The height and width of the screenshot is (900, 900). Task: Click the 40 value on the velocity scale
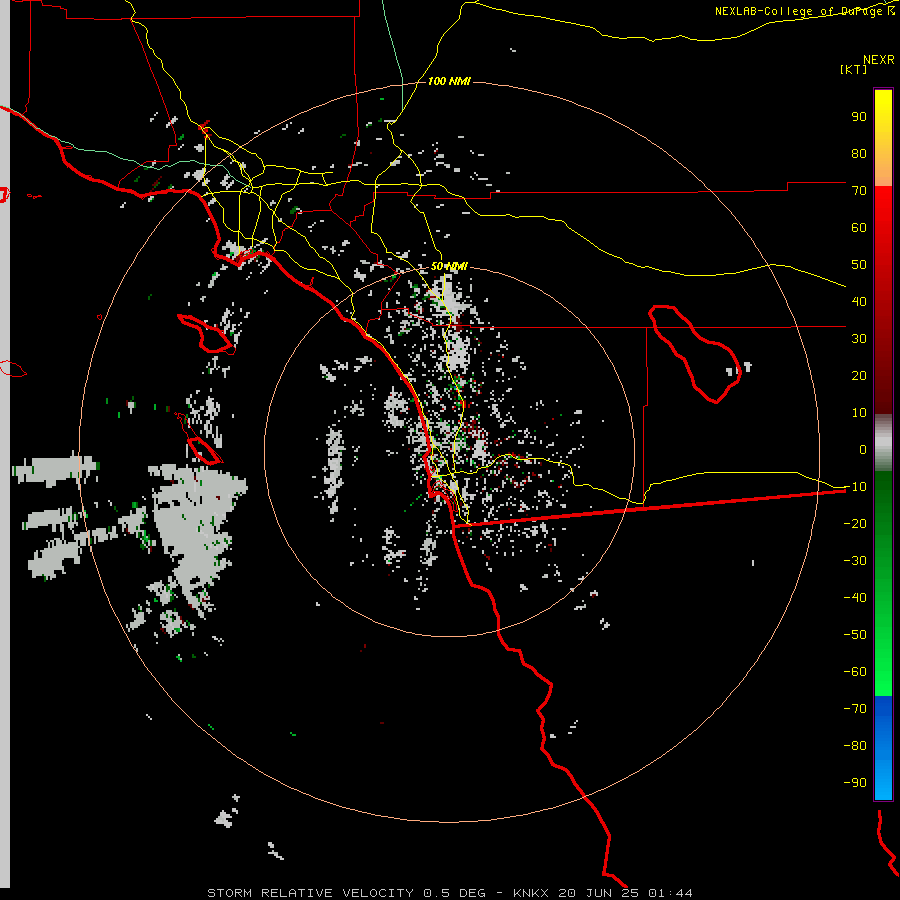point(859,301)
